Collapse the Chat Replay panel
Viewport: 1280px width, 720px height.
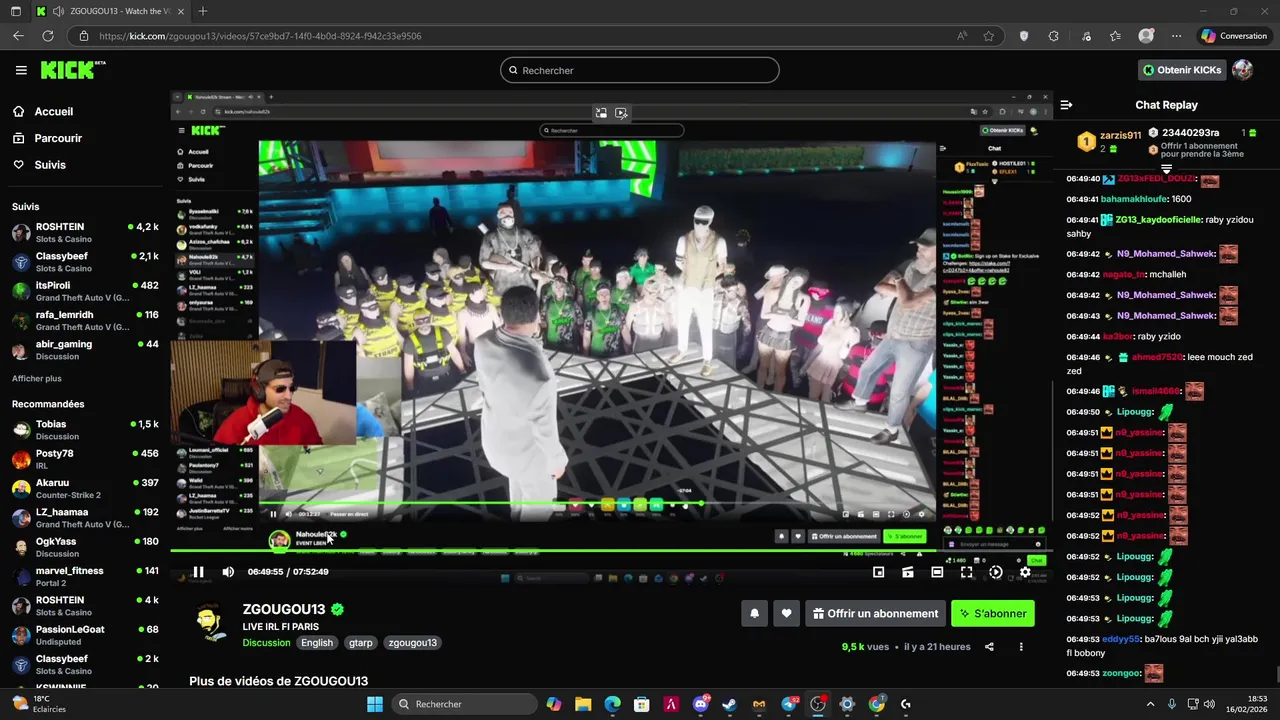(x=1066, y=105)
